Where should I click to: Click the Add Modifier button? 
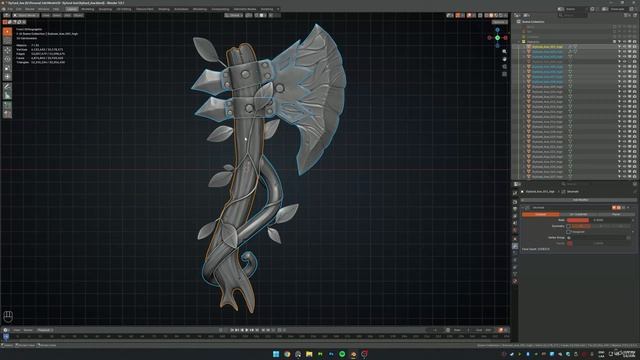point(580,200)
